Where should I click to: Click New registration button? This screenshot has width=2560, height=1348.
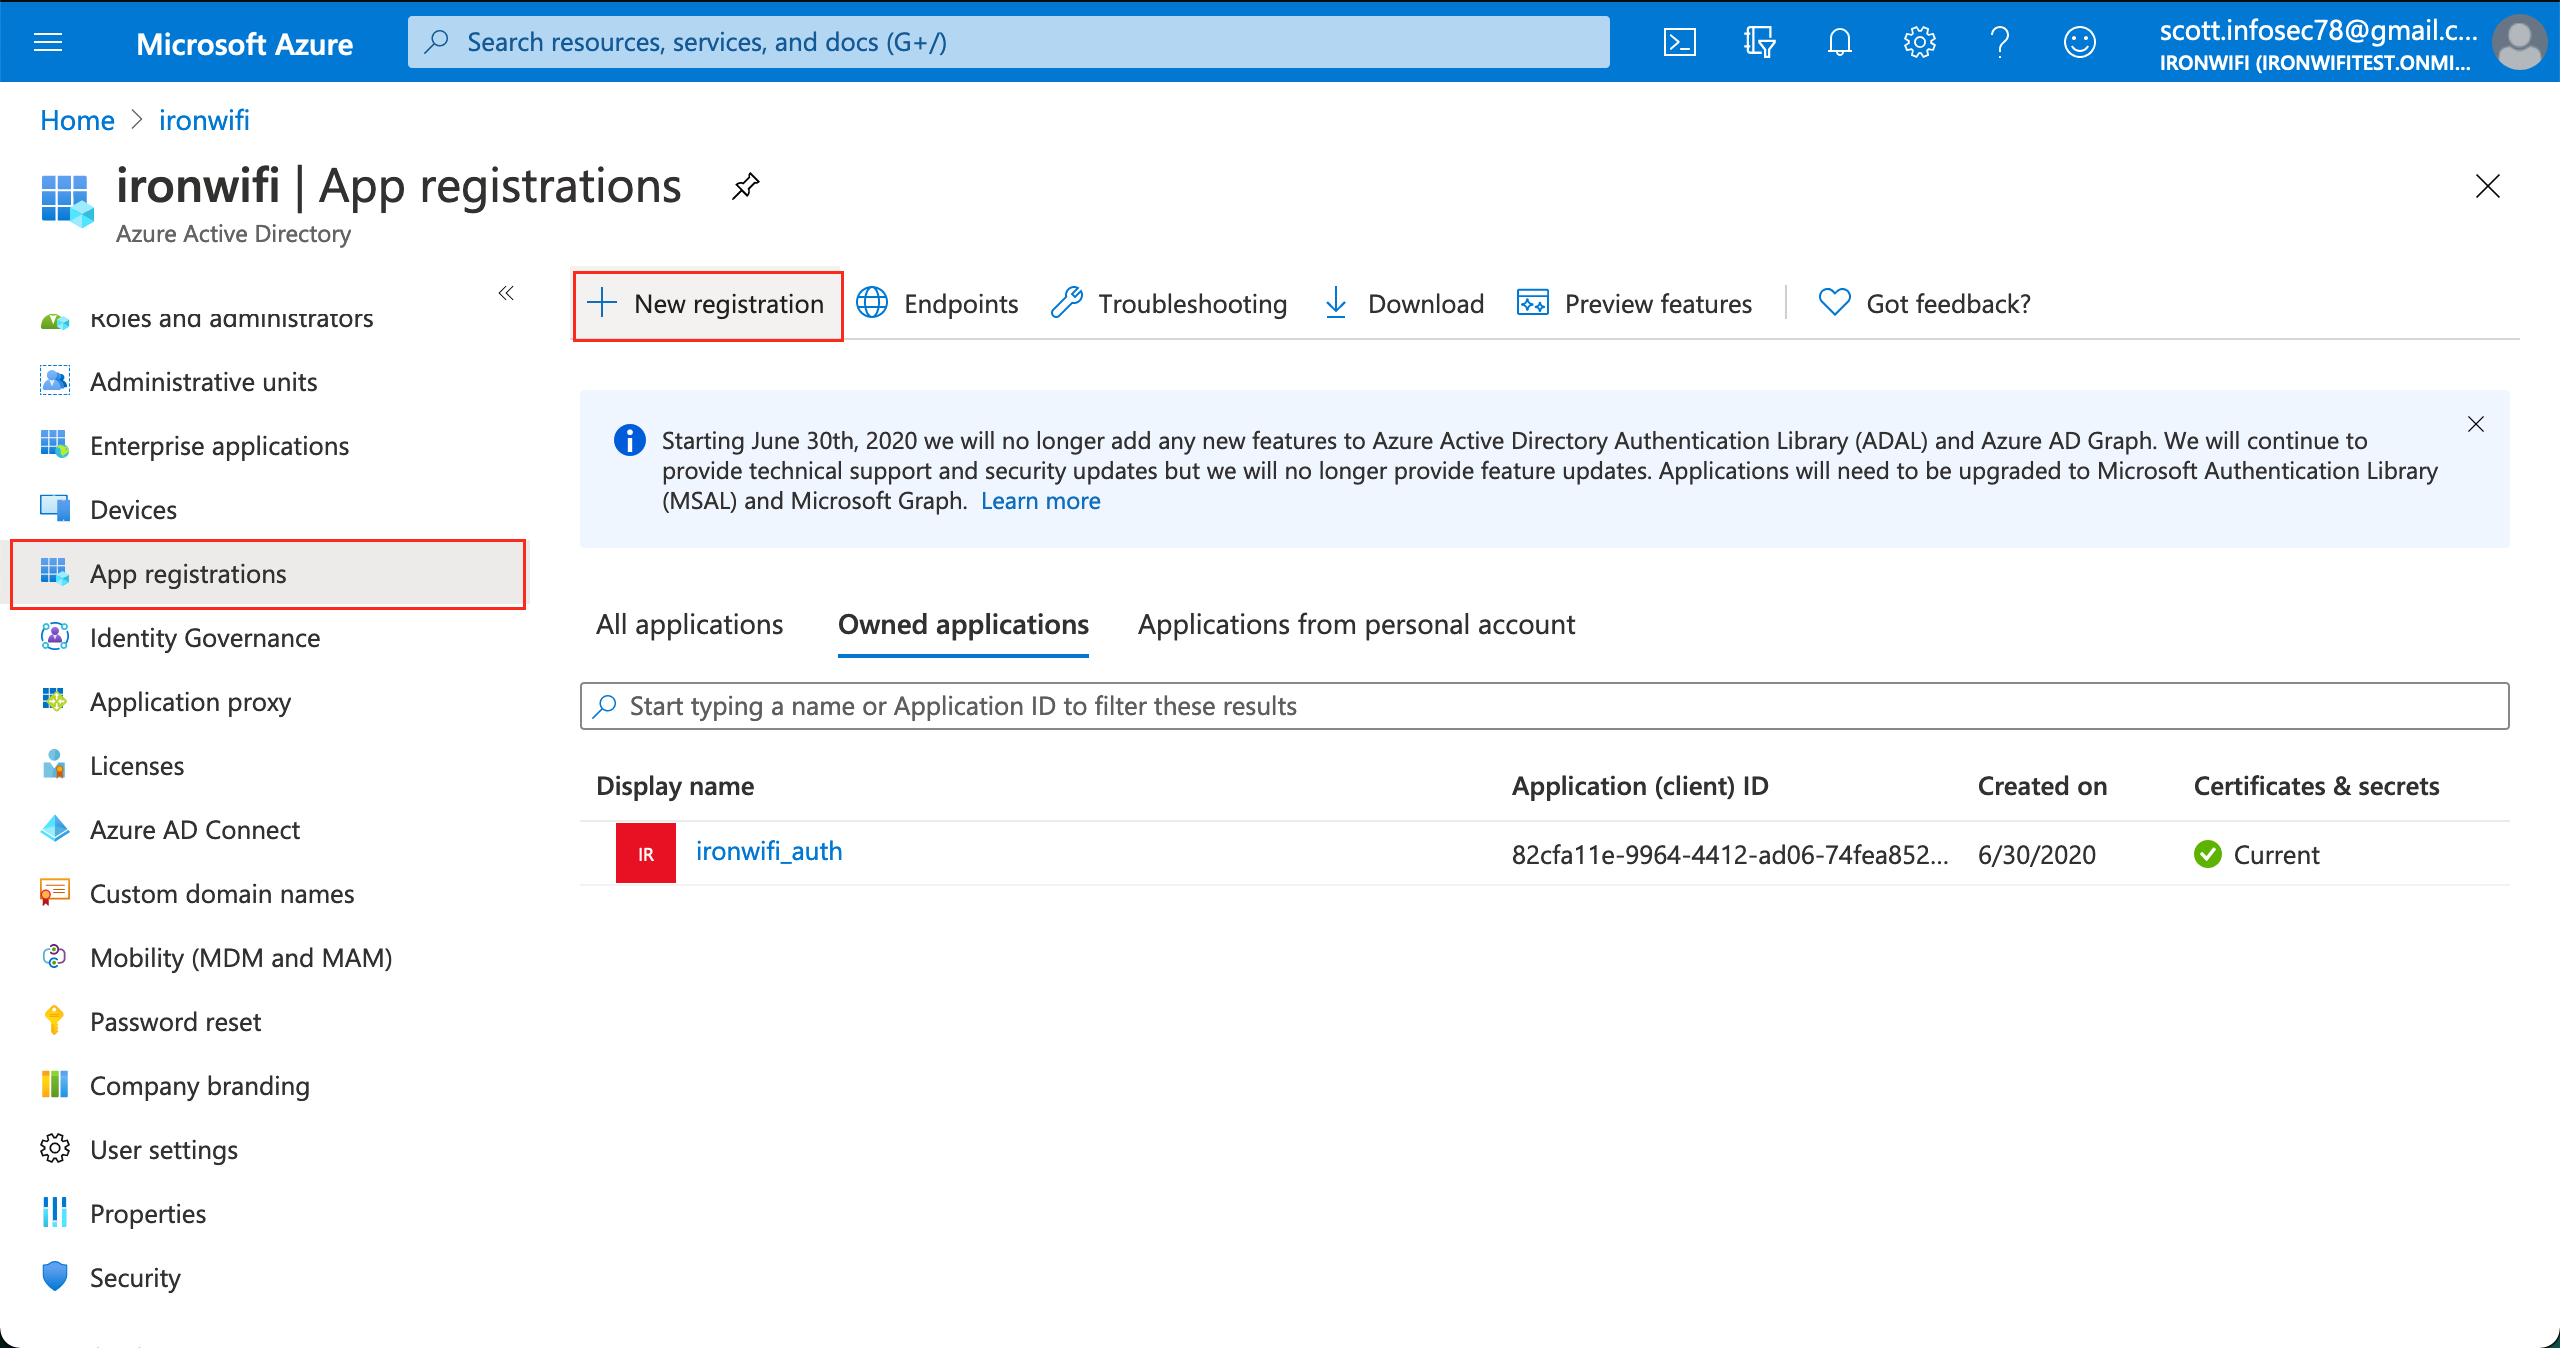click(x=708, y=304)
